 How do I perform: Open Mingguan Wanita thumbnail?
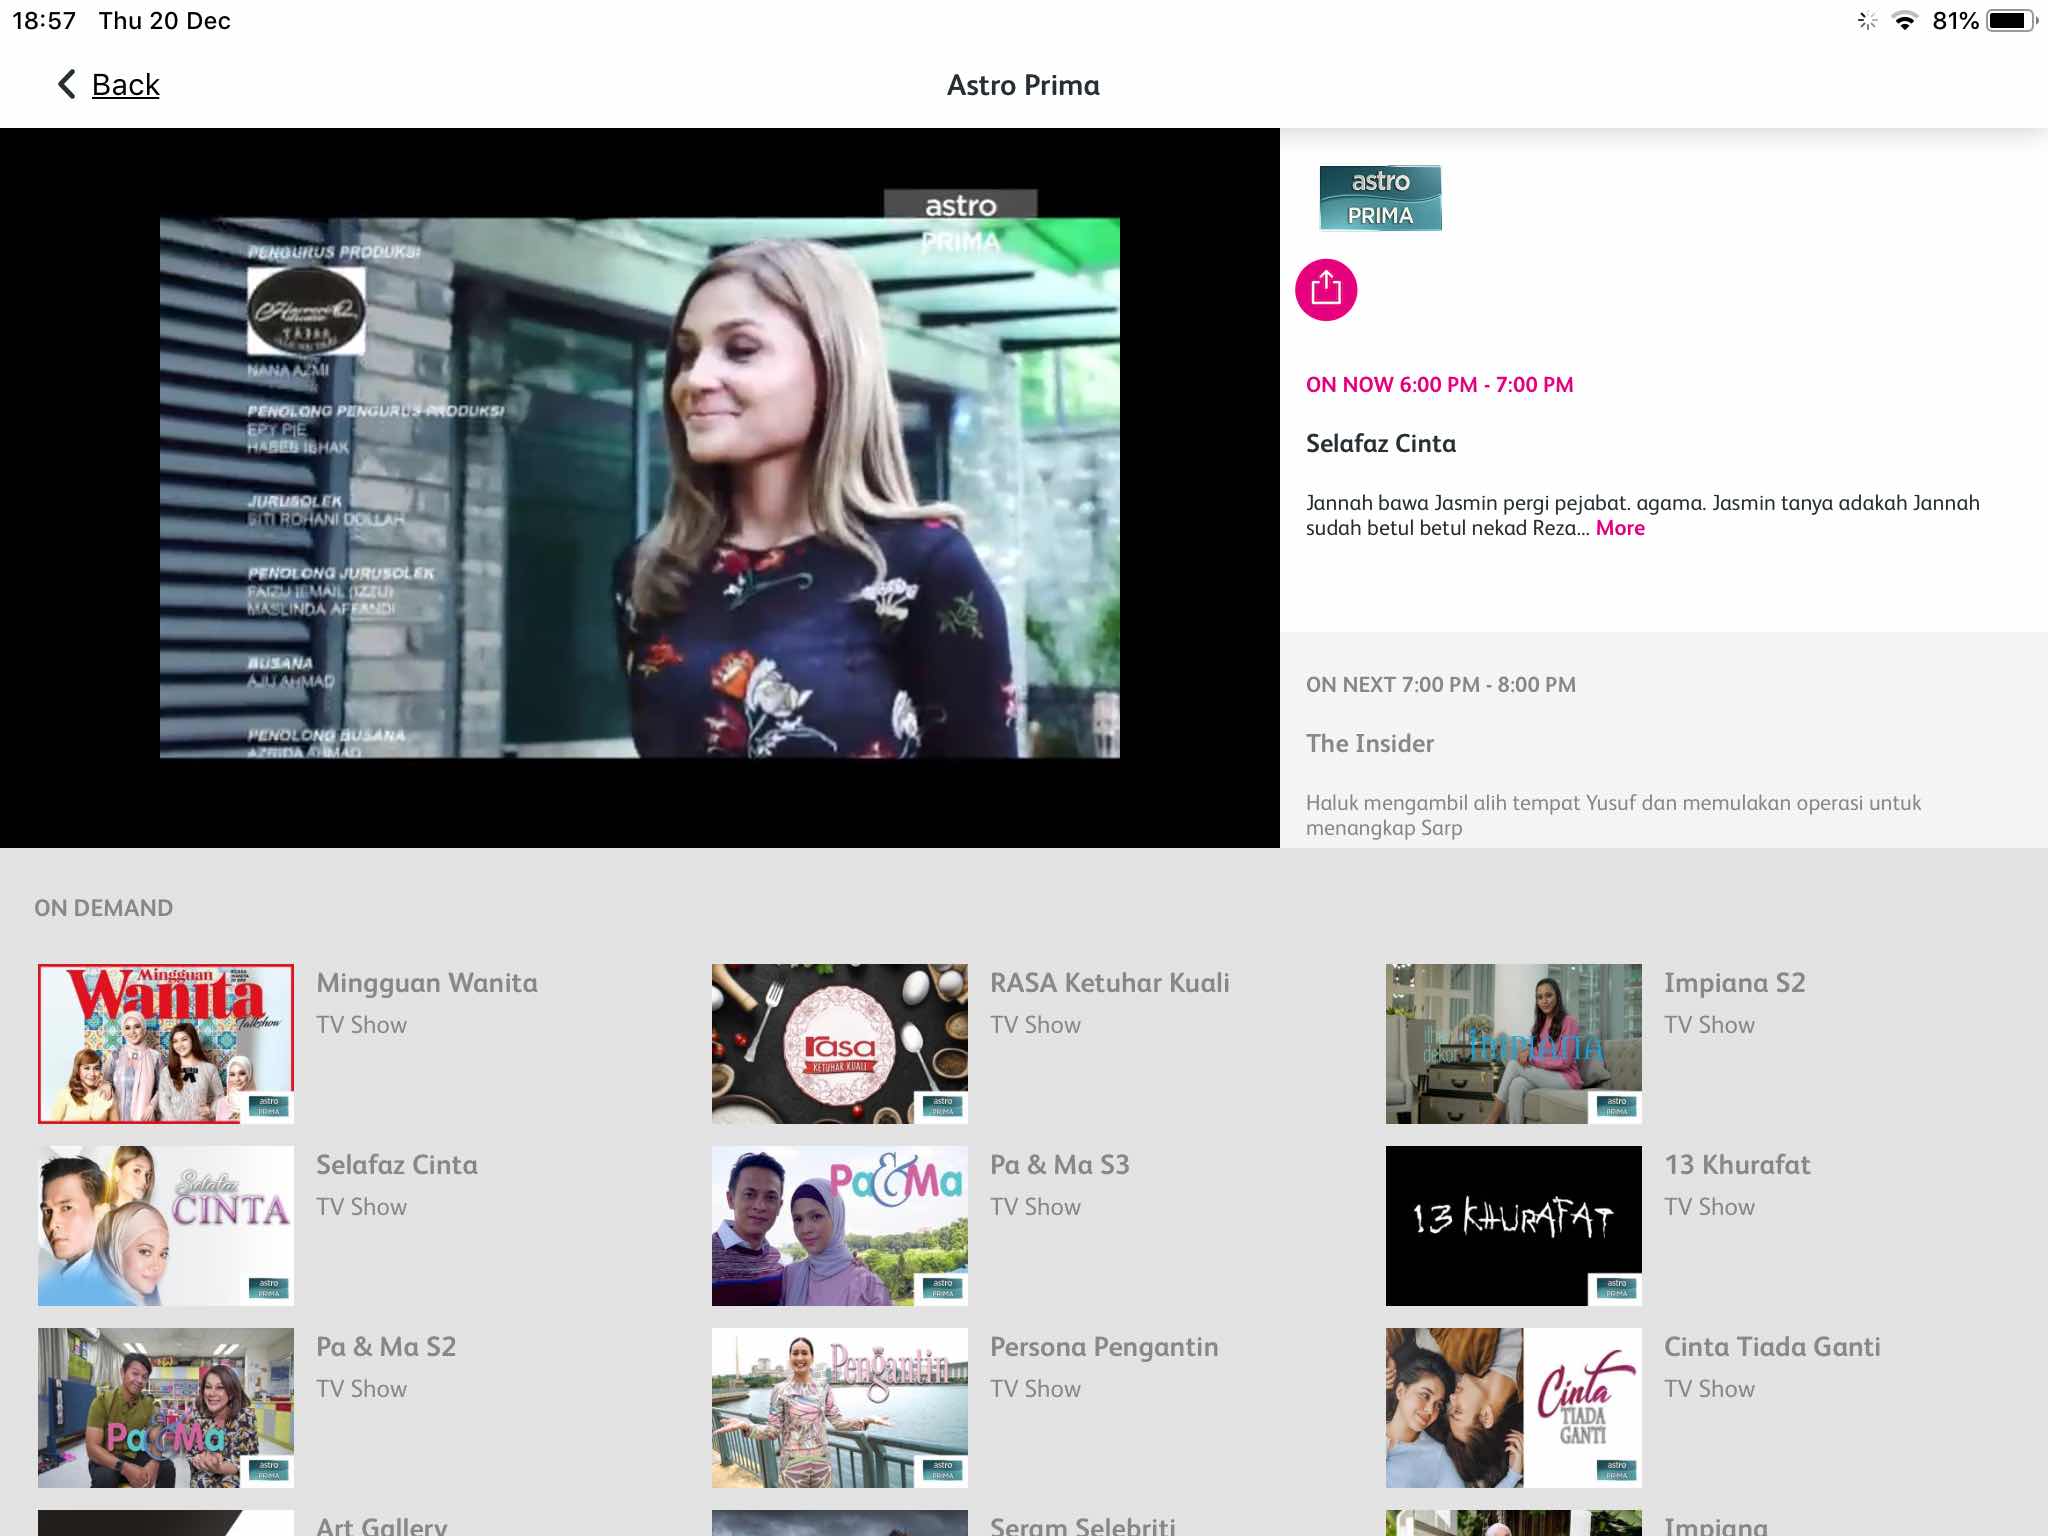(166, 1044)
